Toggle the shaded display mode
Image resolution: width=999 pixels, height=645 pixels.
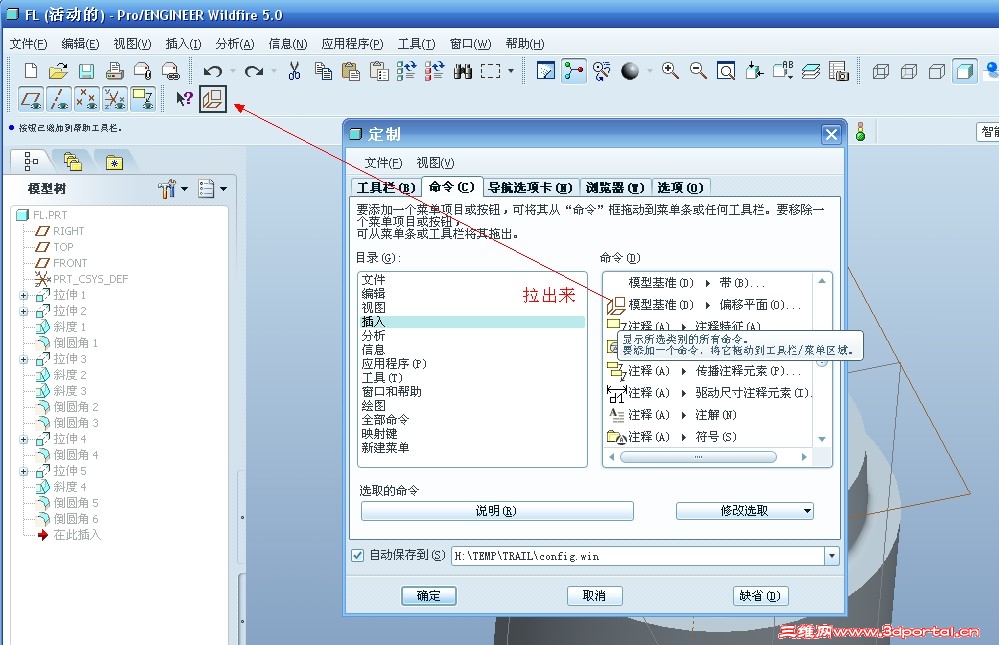coord(965,71)
